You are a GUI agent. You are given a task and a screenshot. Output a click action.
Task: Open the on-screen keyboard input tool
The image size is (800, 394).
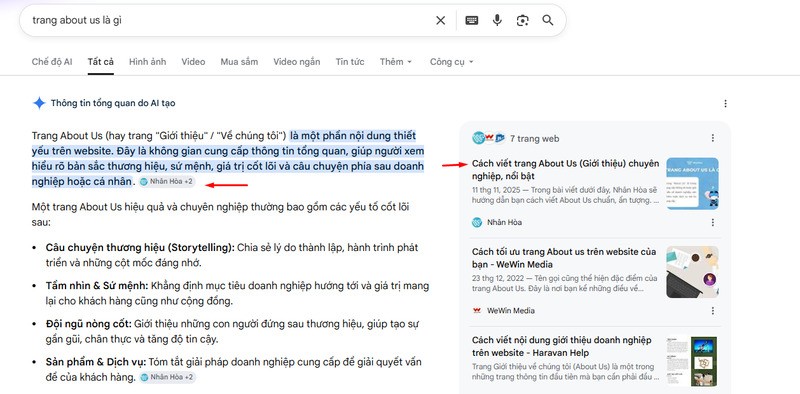tap(472, 20)
